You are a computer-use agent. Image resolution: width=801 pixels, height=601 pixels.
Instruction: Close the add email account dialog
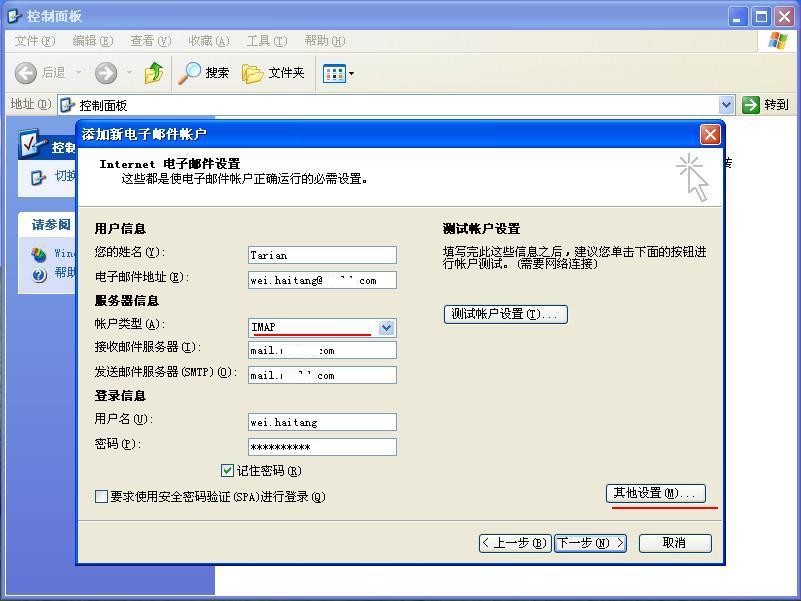710,134
